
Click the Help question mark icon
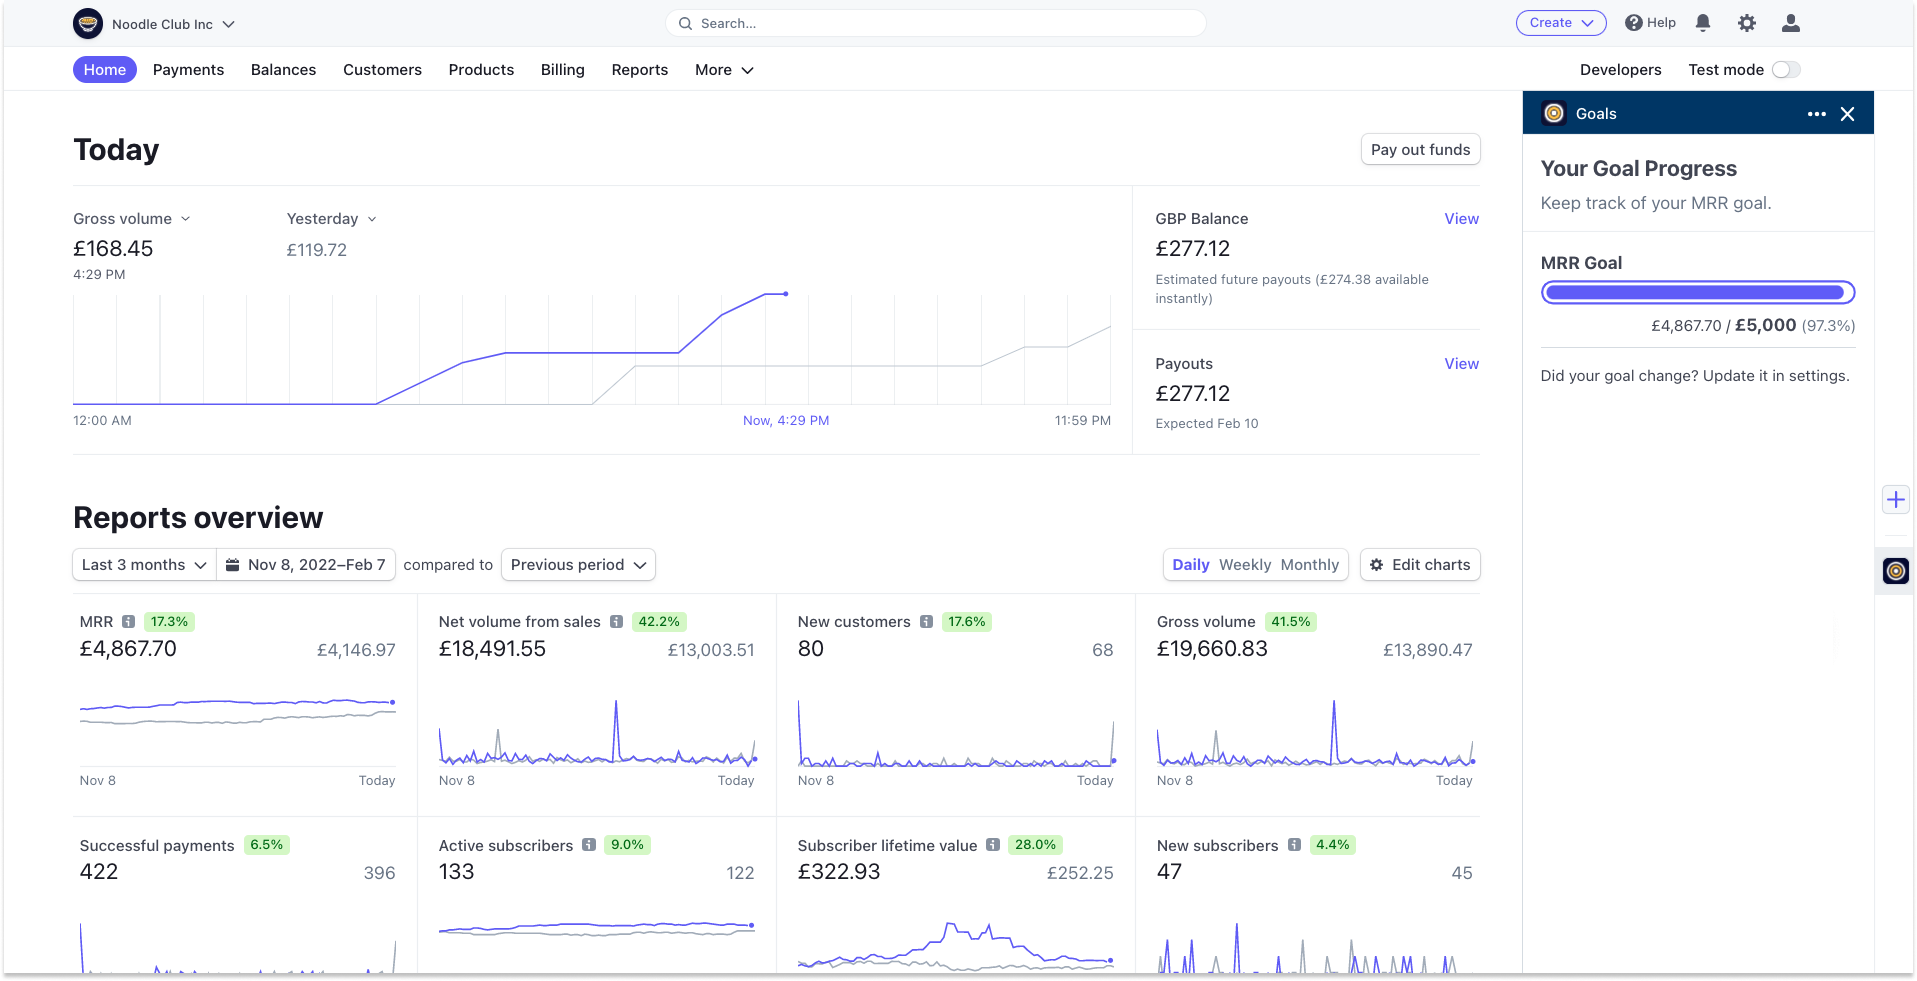click(x=1632, y=22)
